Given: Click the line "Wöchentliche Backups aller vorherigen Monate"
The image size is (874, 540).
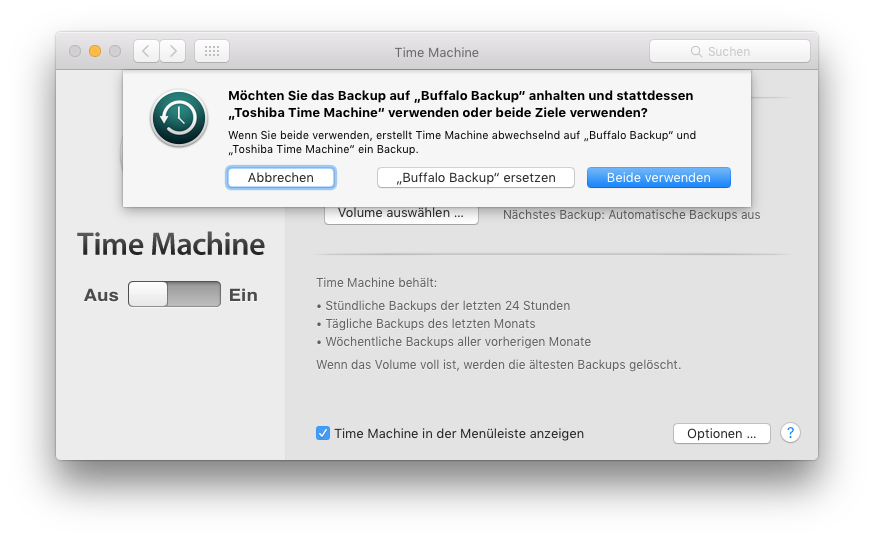Looking at the screenshot, I should click(458, 342).
